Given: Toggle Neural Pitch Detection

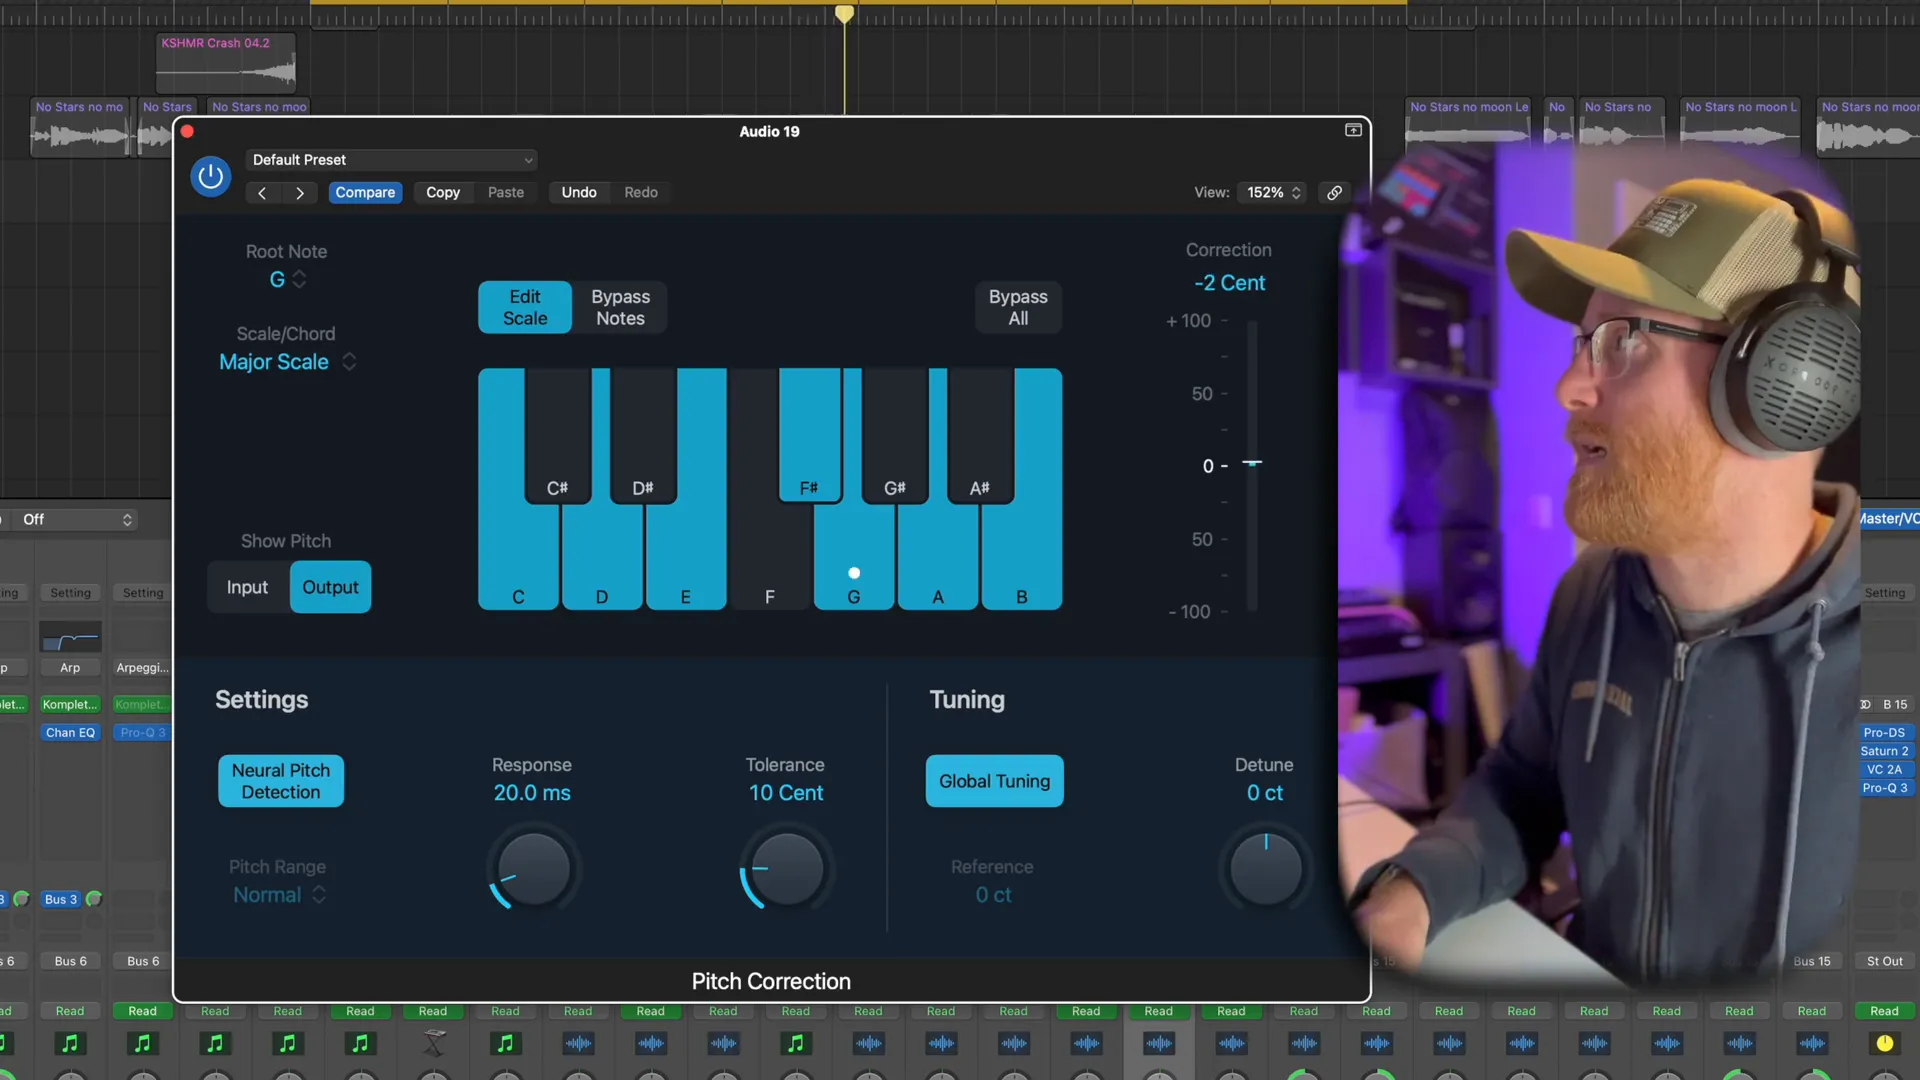Looking at the screenshot, I should click(x=281, y=781).
